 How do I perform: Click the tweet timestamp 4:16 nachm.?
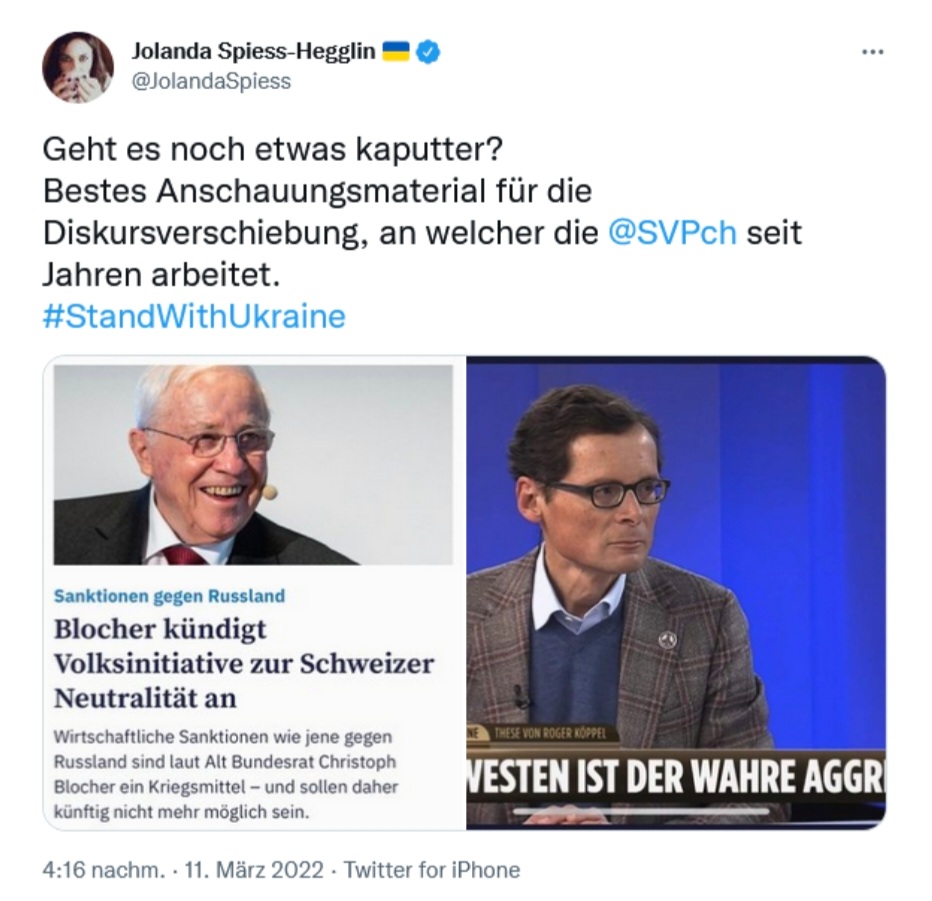[102, 870]
